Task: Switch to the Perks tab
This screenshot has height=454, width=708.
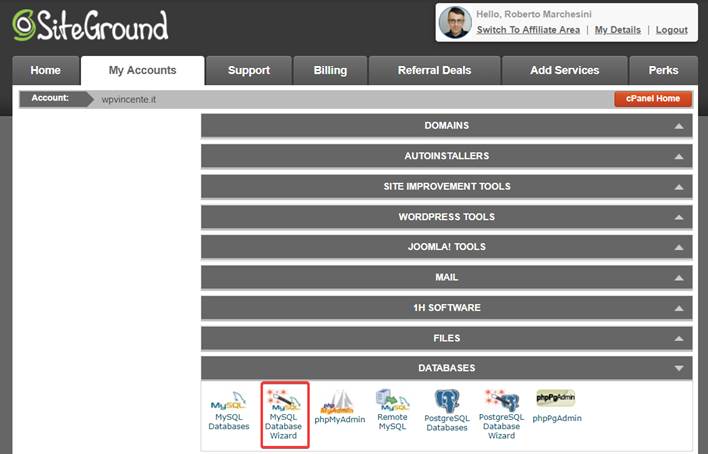Action: (663, 70)
